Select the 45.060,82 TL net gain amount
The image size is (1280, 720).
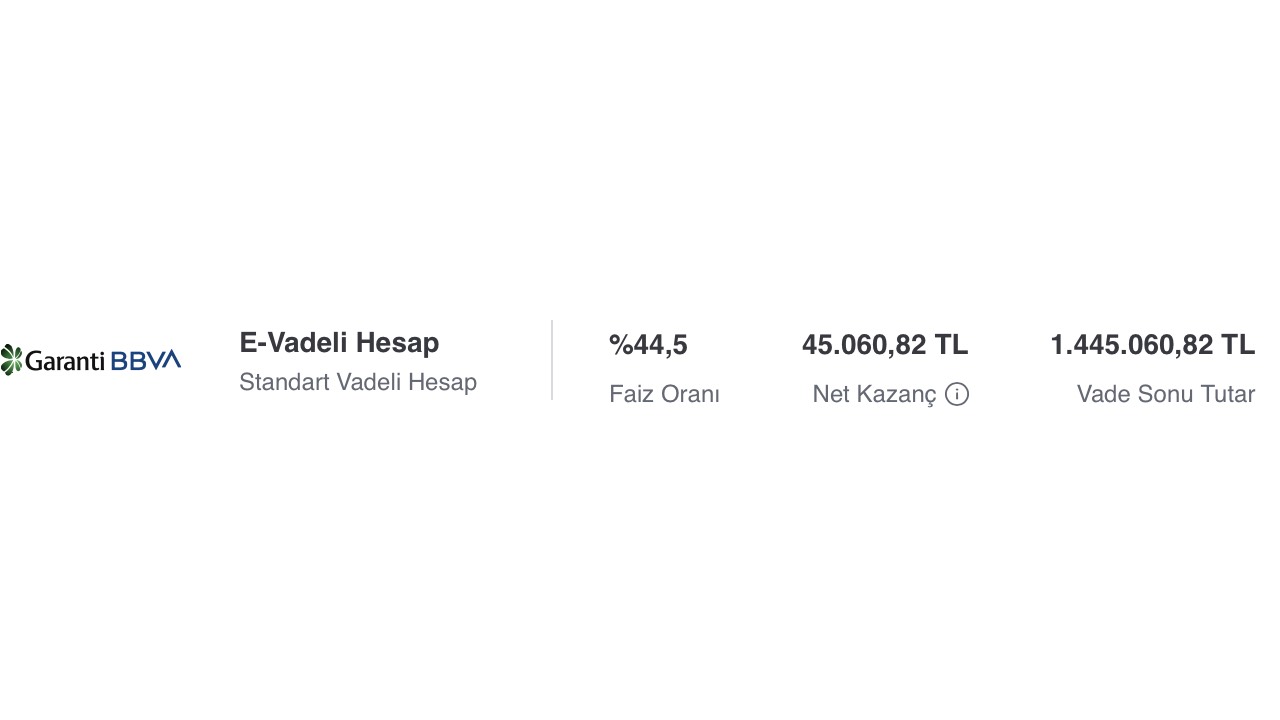tap(885, 345)
